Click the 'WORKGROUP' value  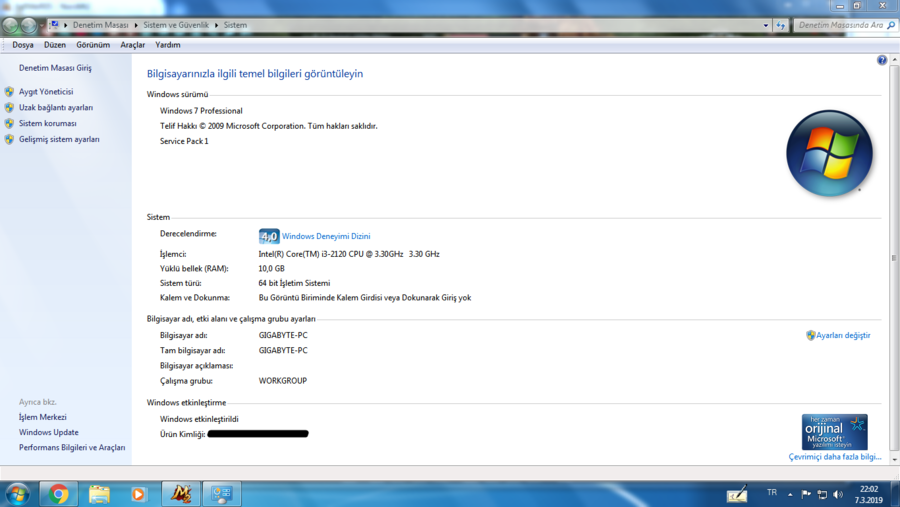pyautogui.click(x=282, y=381)
